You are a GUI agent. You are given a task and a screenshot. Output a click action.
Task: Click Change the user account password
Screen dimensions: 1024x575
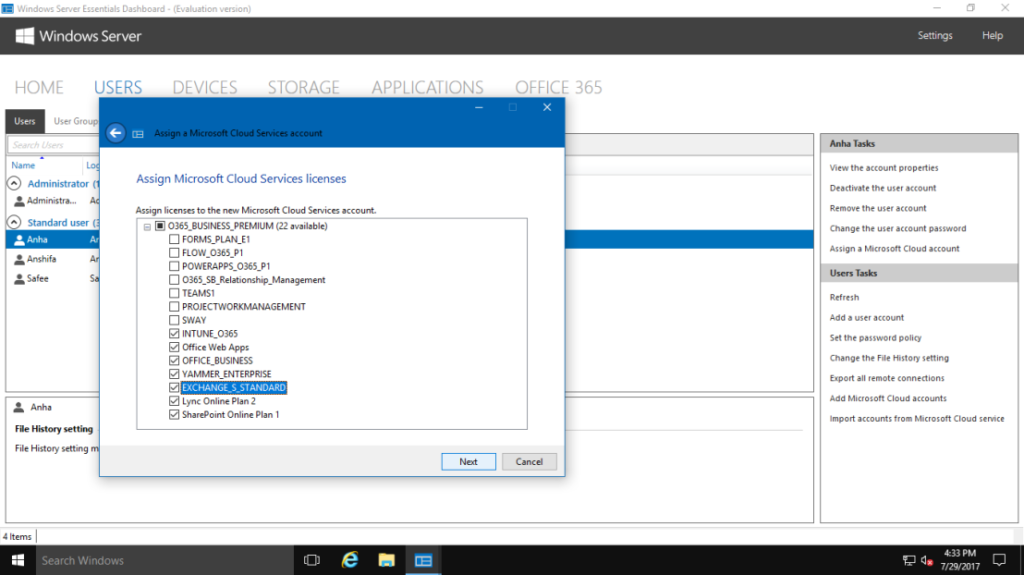[x=897, y=229]
